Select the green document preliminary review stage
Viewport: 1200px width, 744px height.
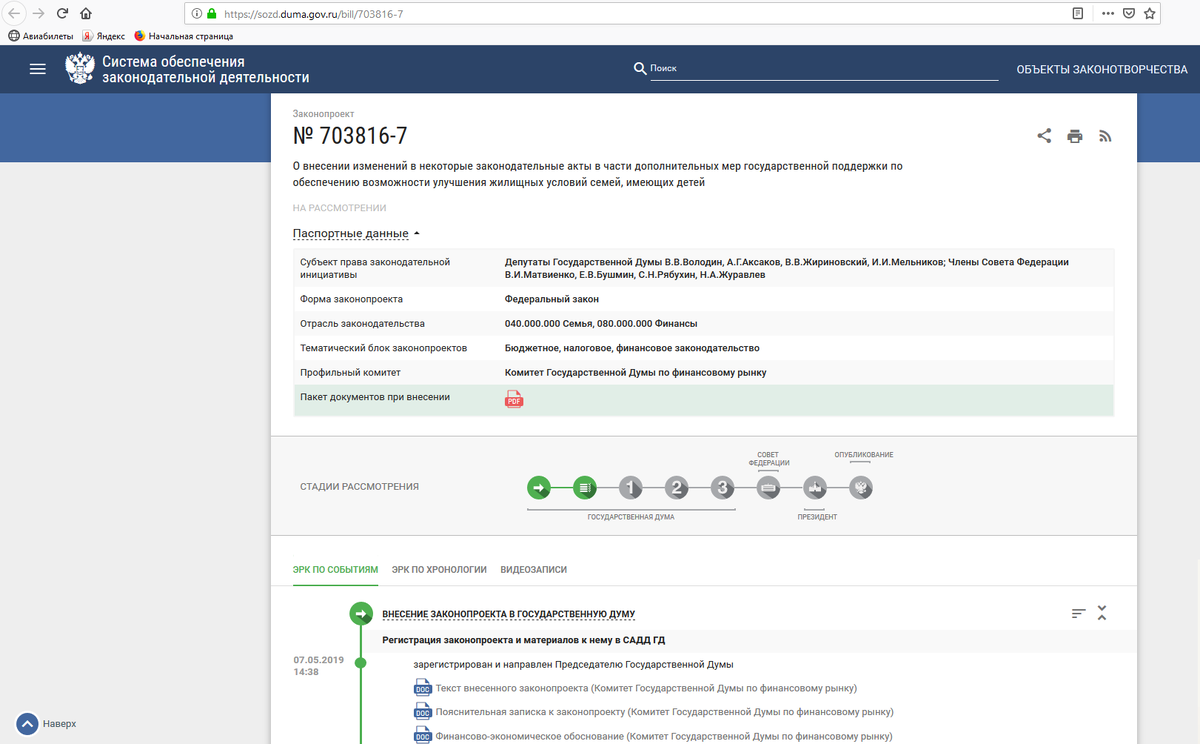[585, 488]
